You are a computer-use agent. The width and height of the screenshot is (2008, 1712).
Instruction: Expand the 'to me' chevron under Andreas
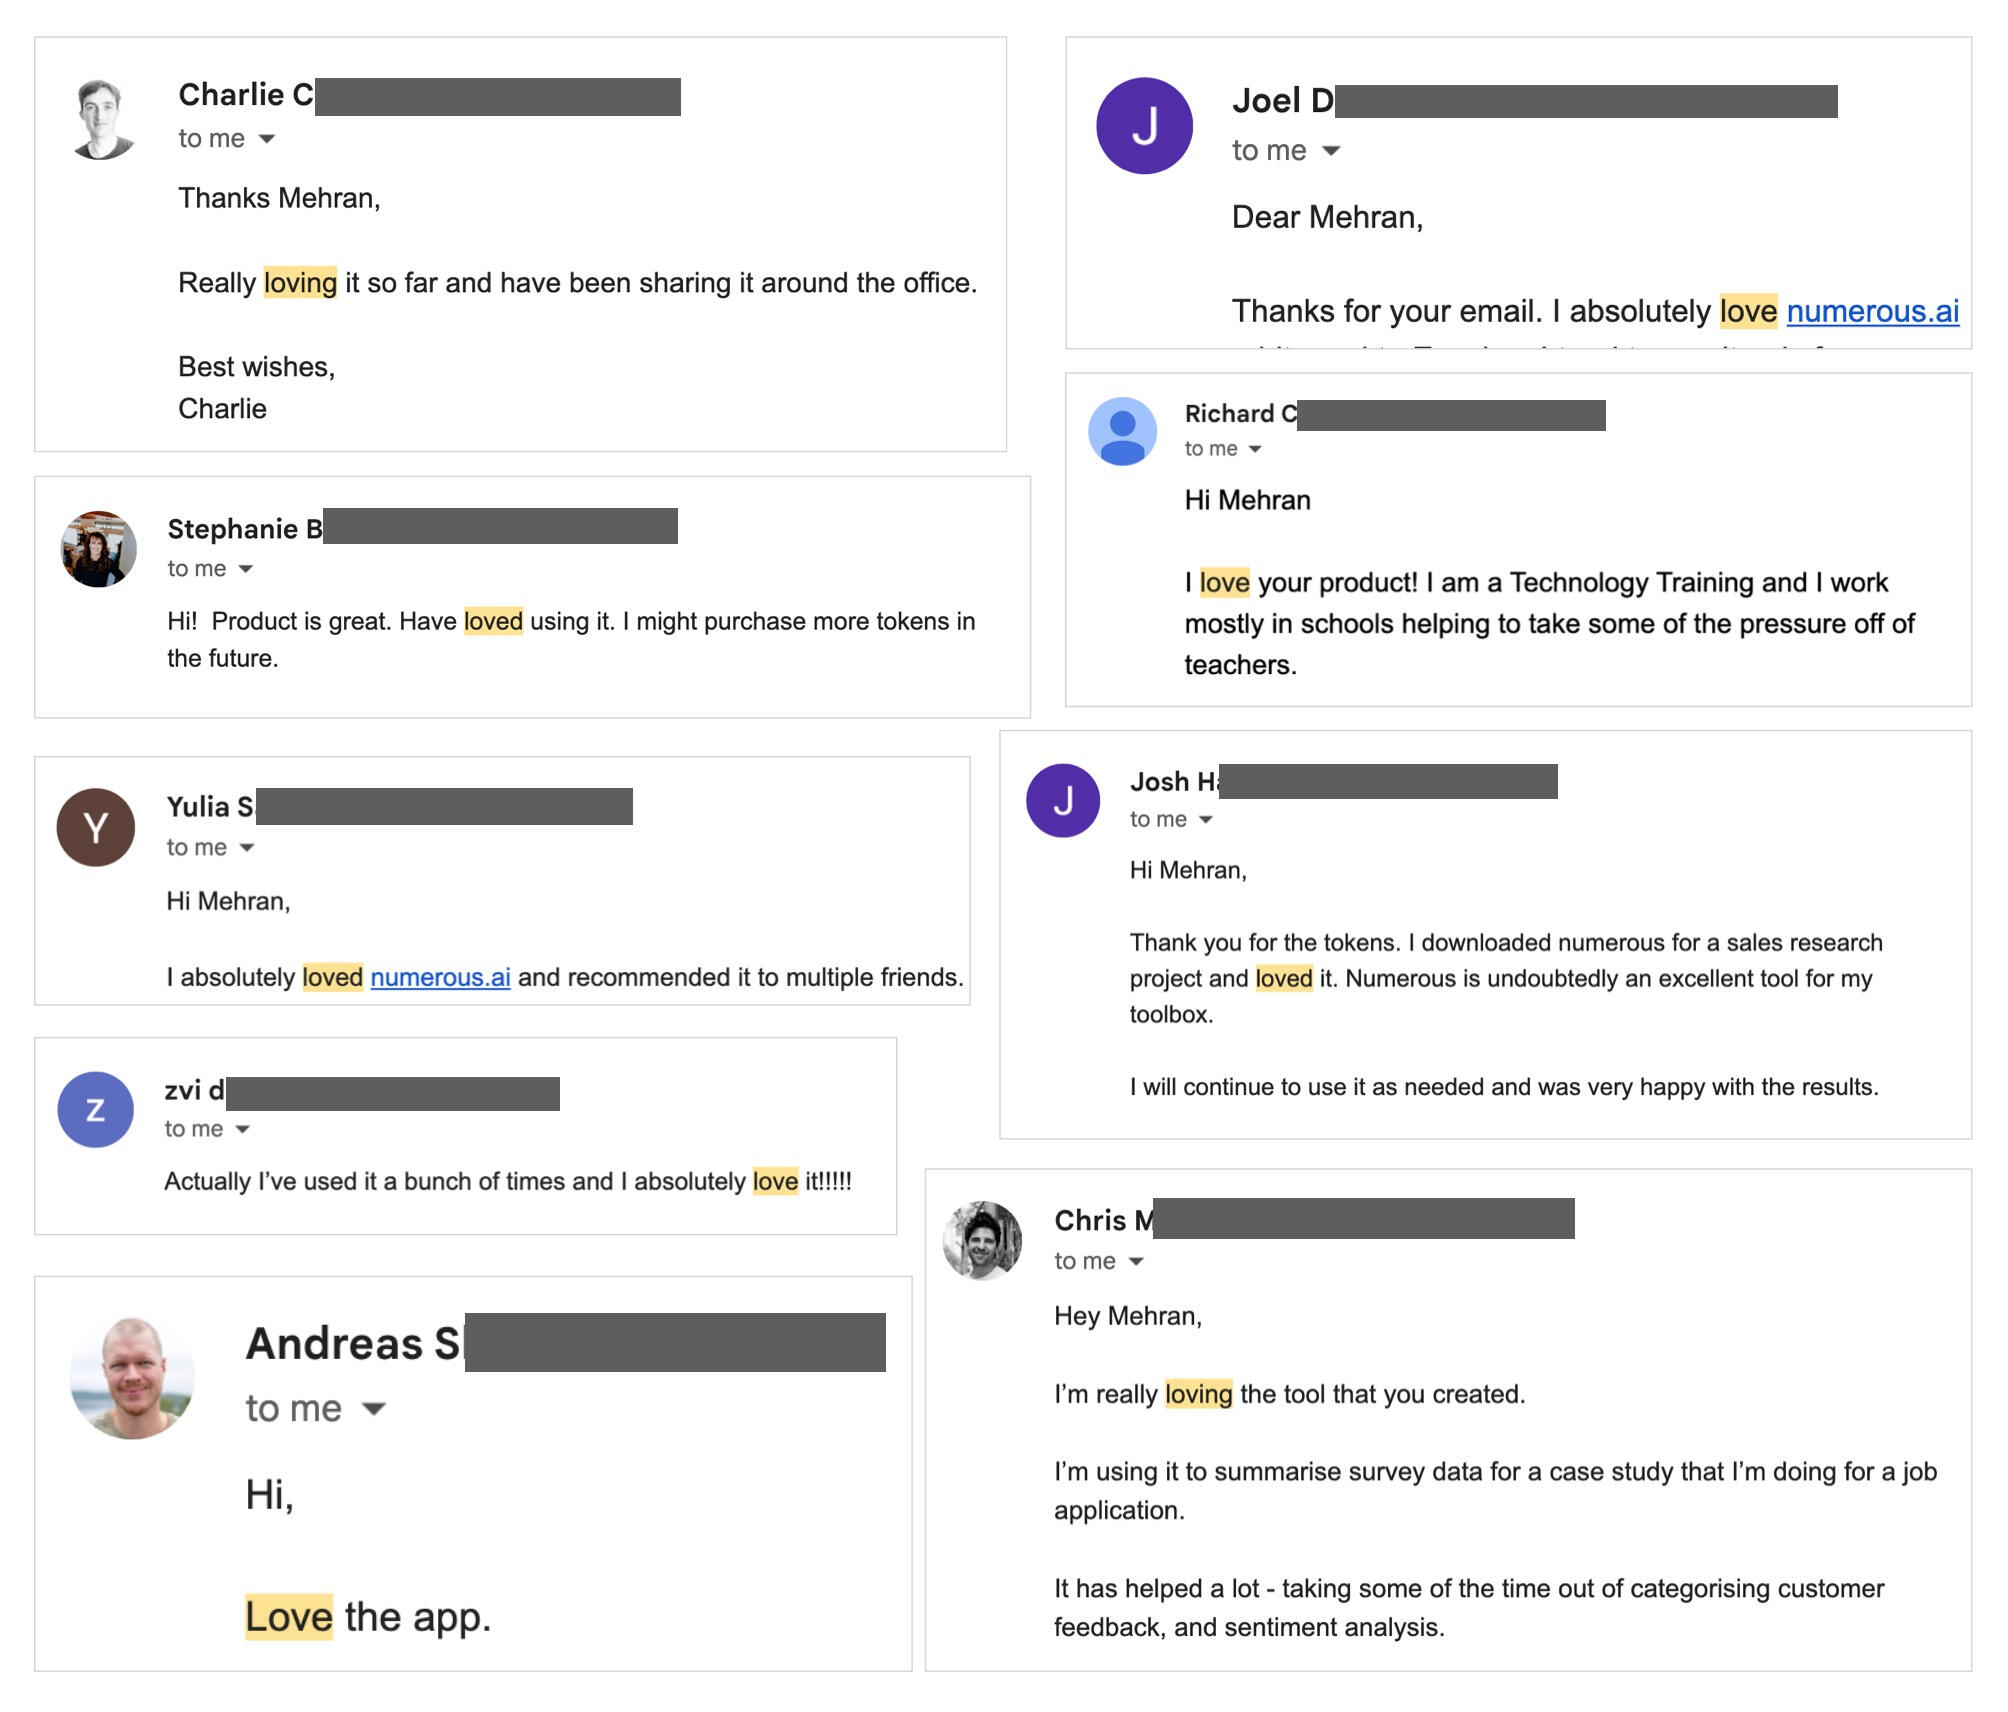[370, 1410]
